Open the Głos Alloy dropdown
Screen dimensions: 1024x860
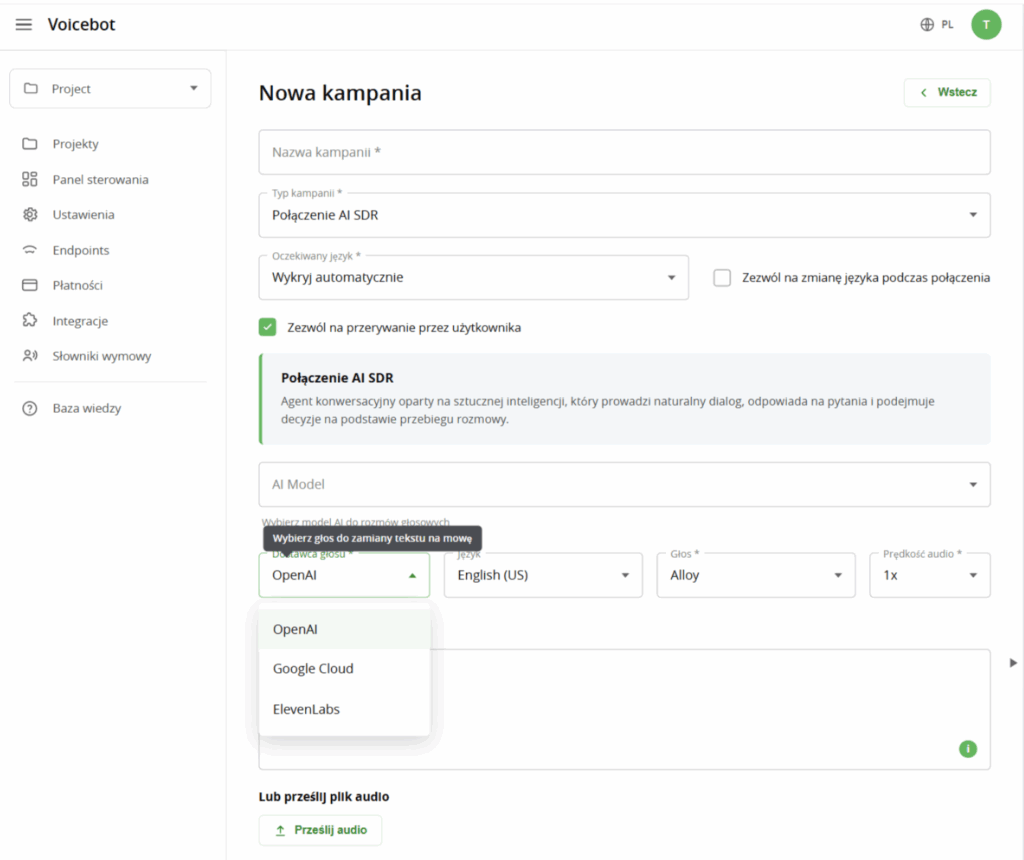756,575
